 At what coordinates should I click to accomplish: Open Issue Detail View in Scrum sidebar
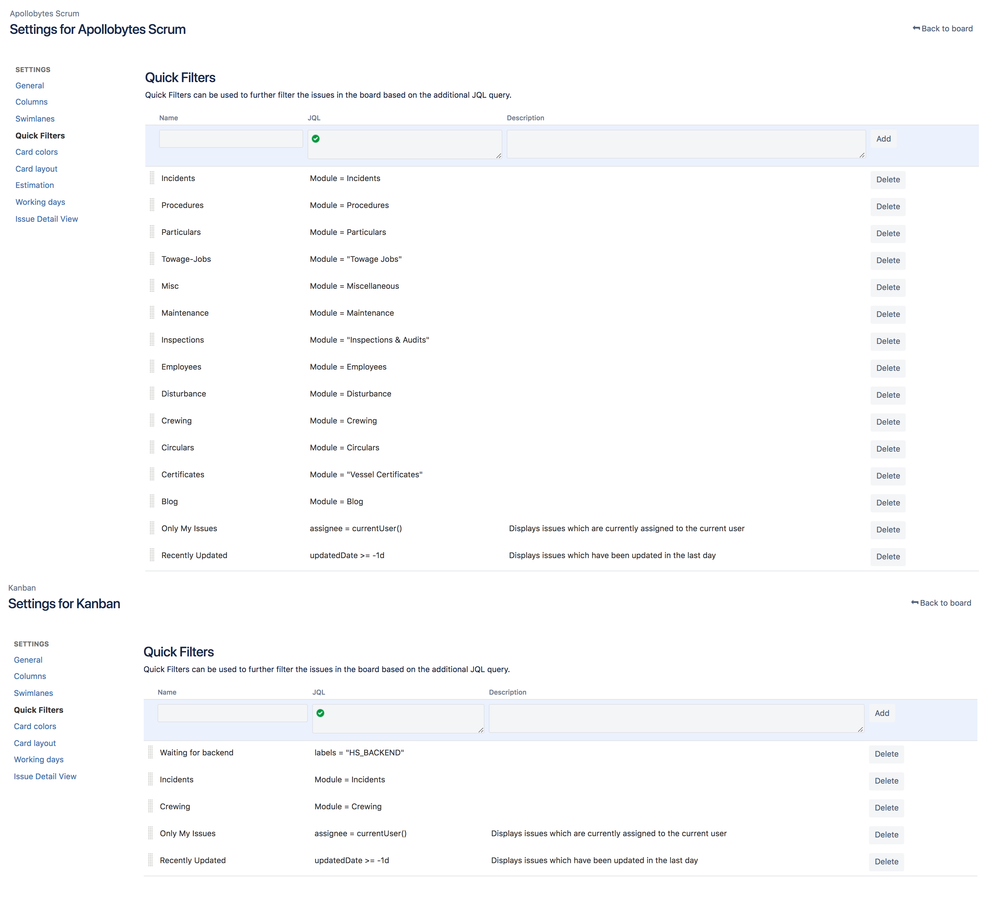47,219
